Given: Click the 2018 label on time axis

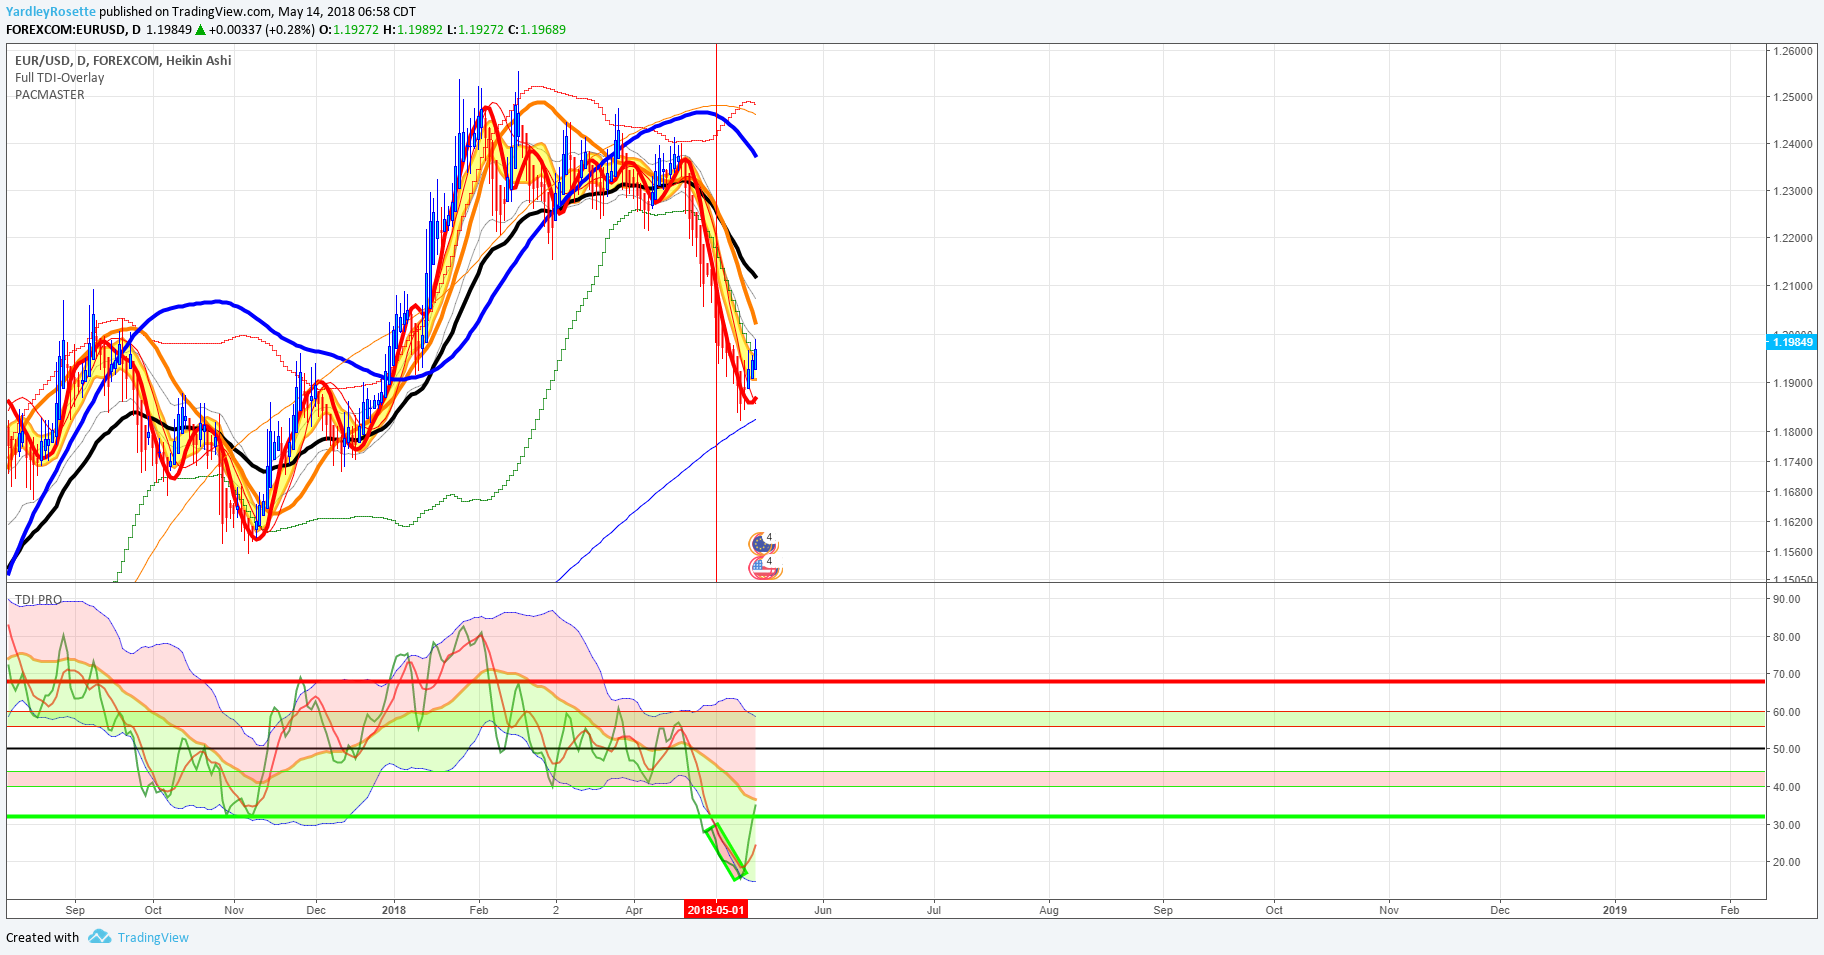Looking at the screenshot, I should 394,911.
